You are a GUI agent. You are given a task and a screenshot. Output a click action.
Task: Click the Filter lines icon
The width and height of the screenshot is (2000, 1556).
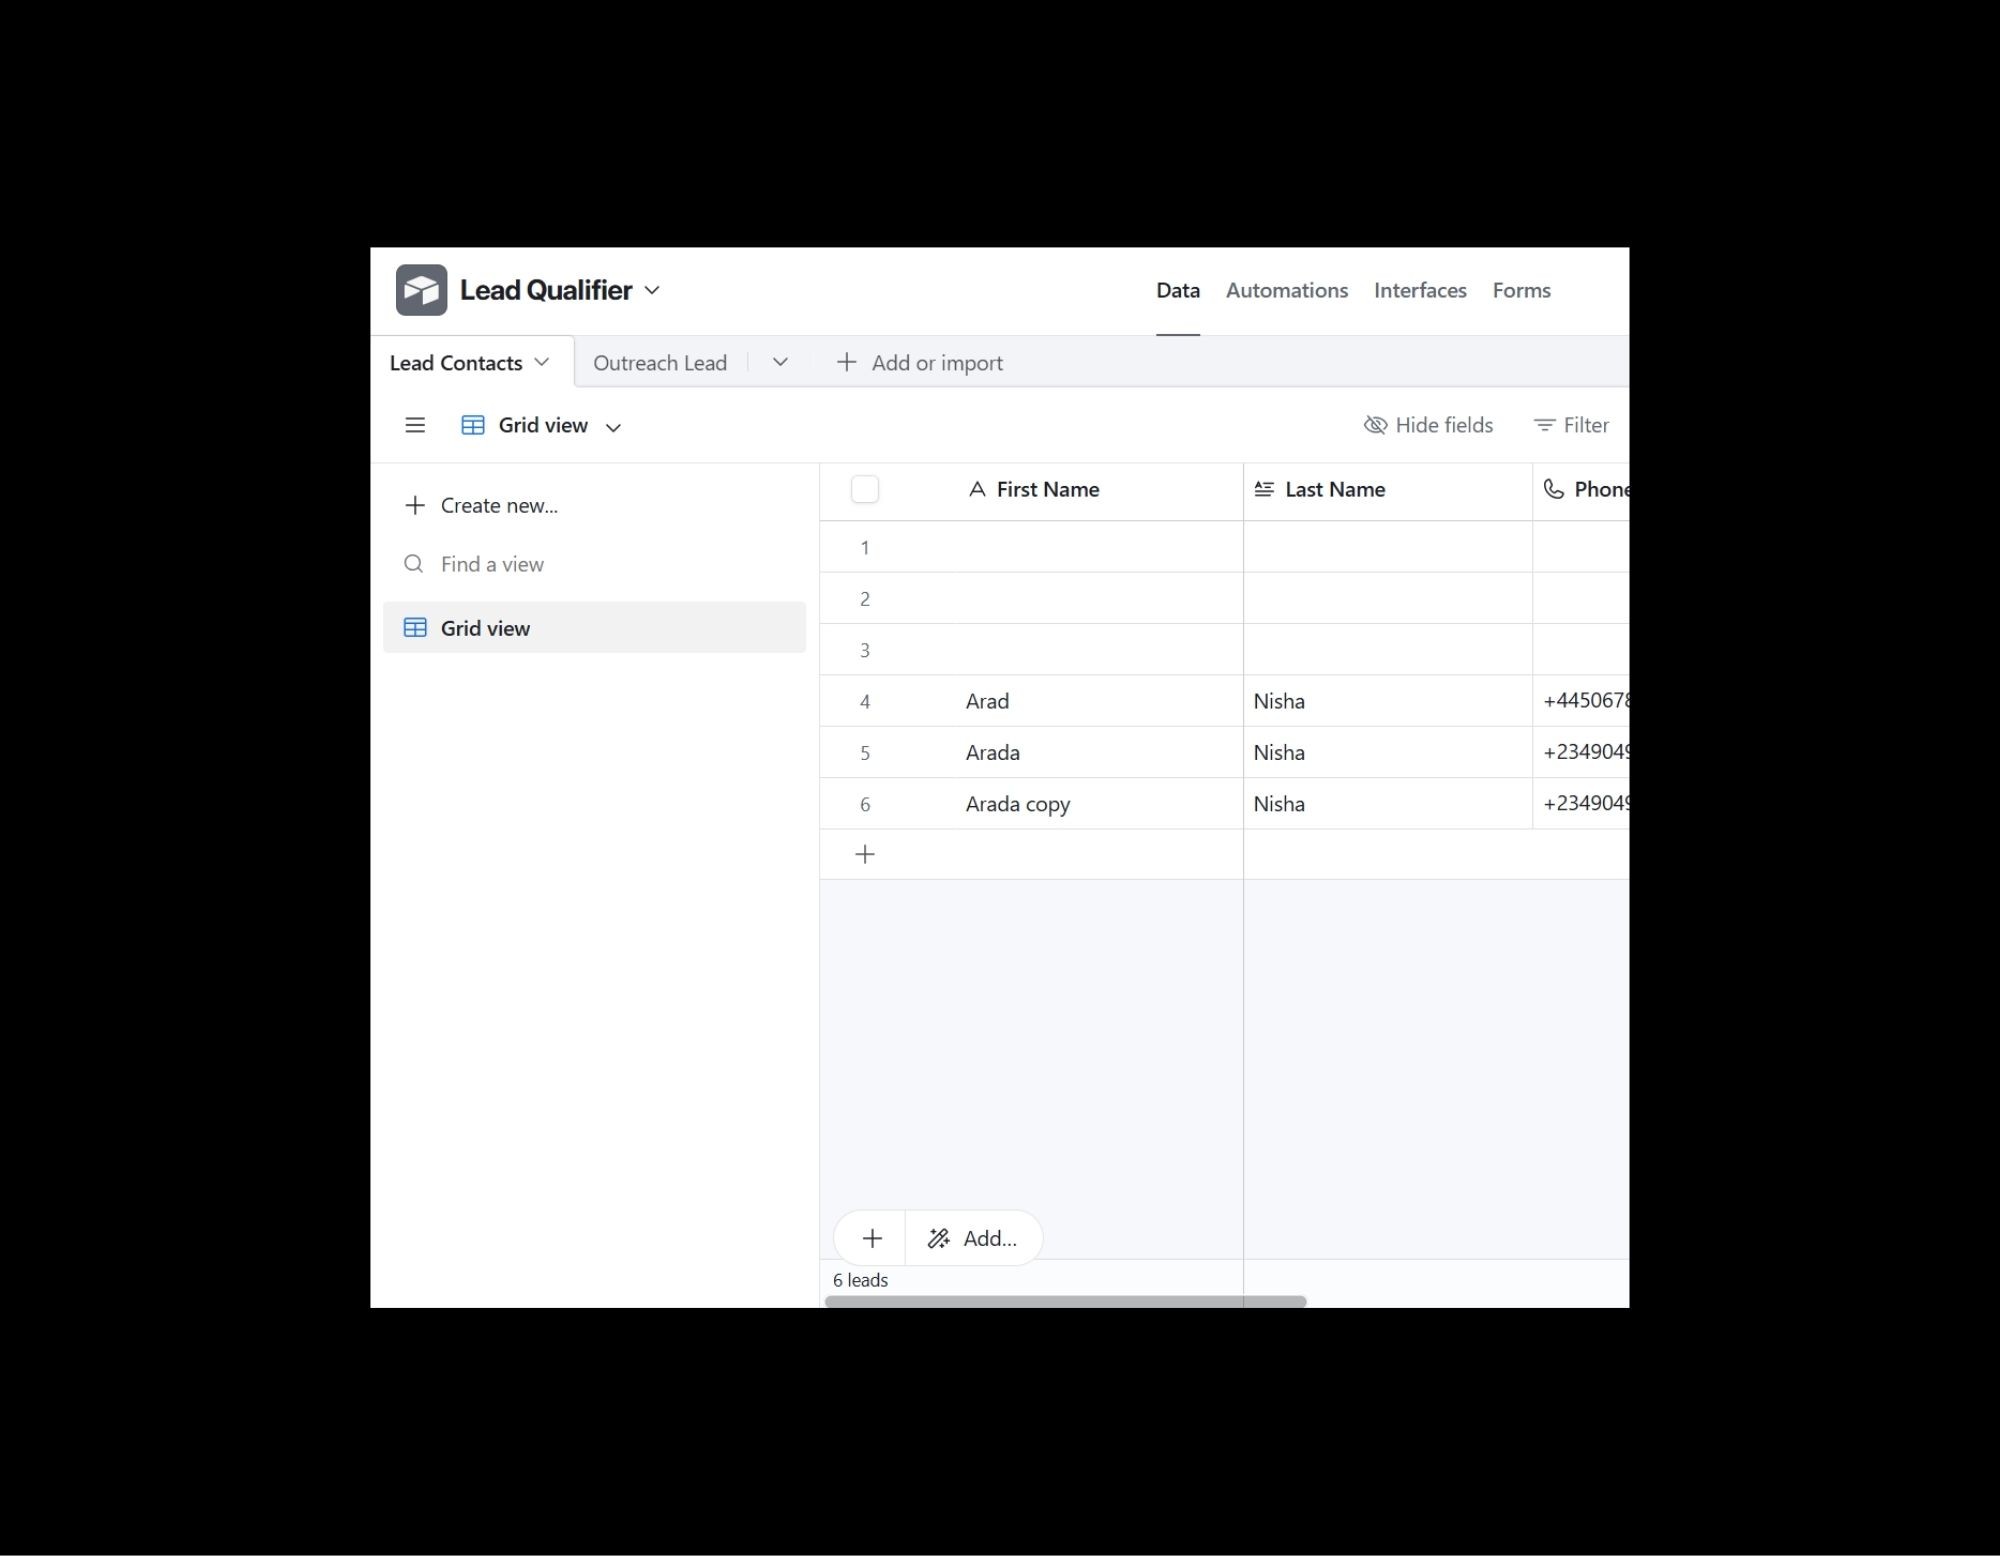(1544, 425)
